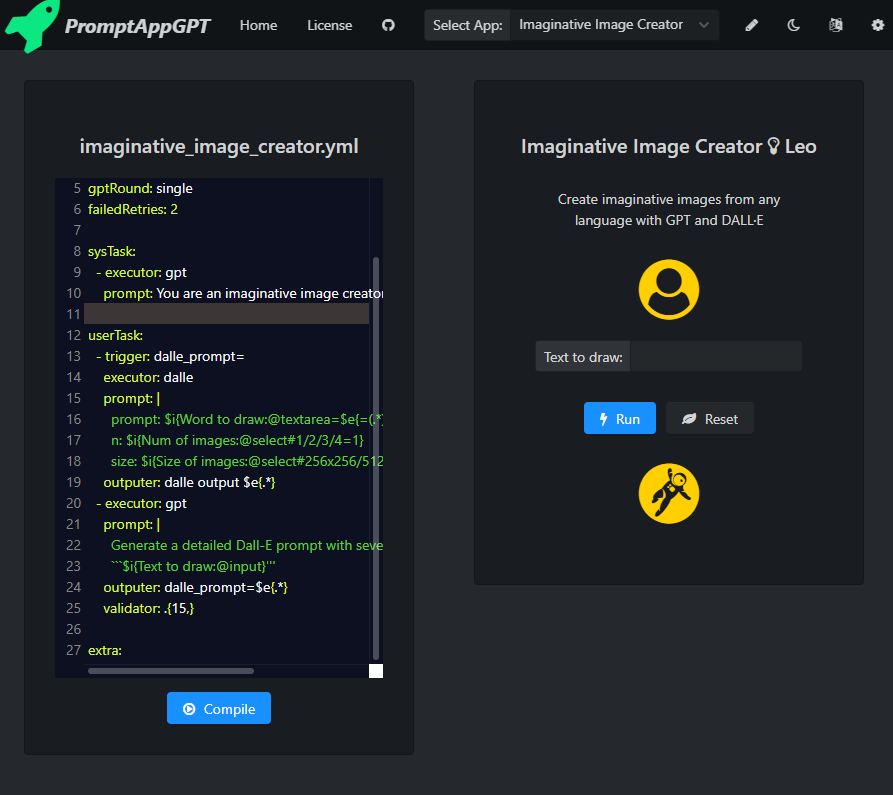Compile the imaginative_image_creator.yml script
This screenshot has height=795, width=893.
[218, 708]
